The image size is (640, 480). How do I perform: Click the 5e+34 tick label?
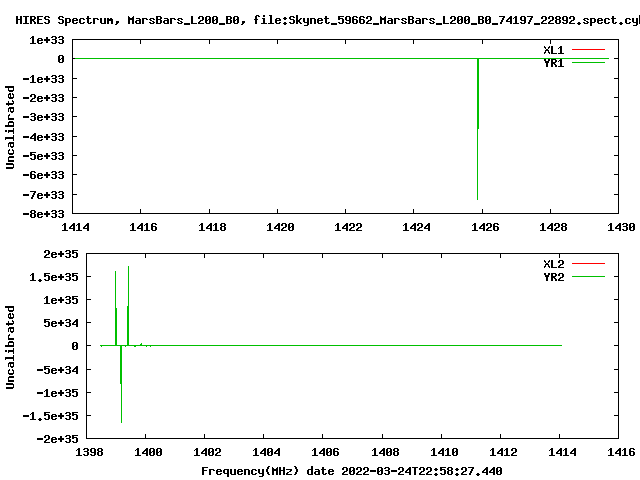point(60,323)
